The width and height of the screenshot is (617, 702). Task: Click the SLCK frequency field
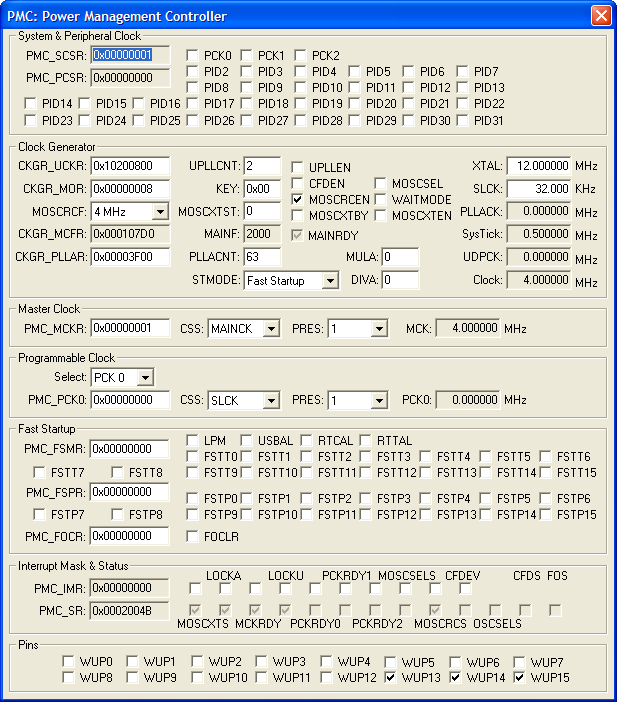click(539, 189)
